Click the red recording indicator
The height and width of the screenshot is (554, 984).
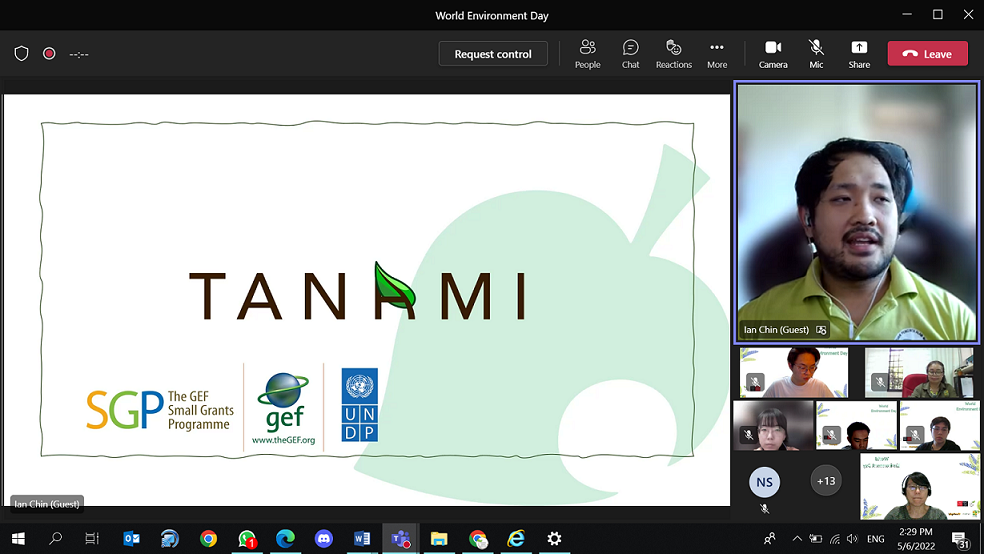(x=49, y=54)
